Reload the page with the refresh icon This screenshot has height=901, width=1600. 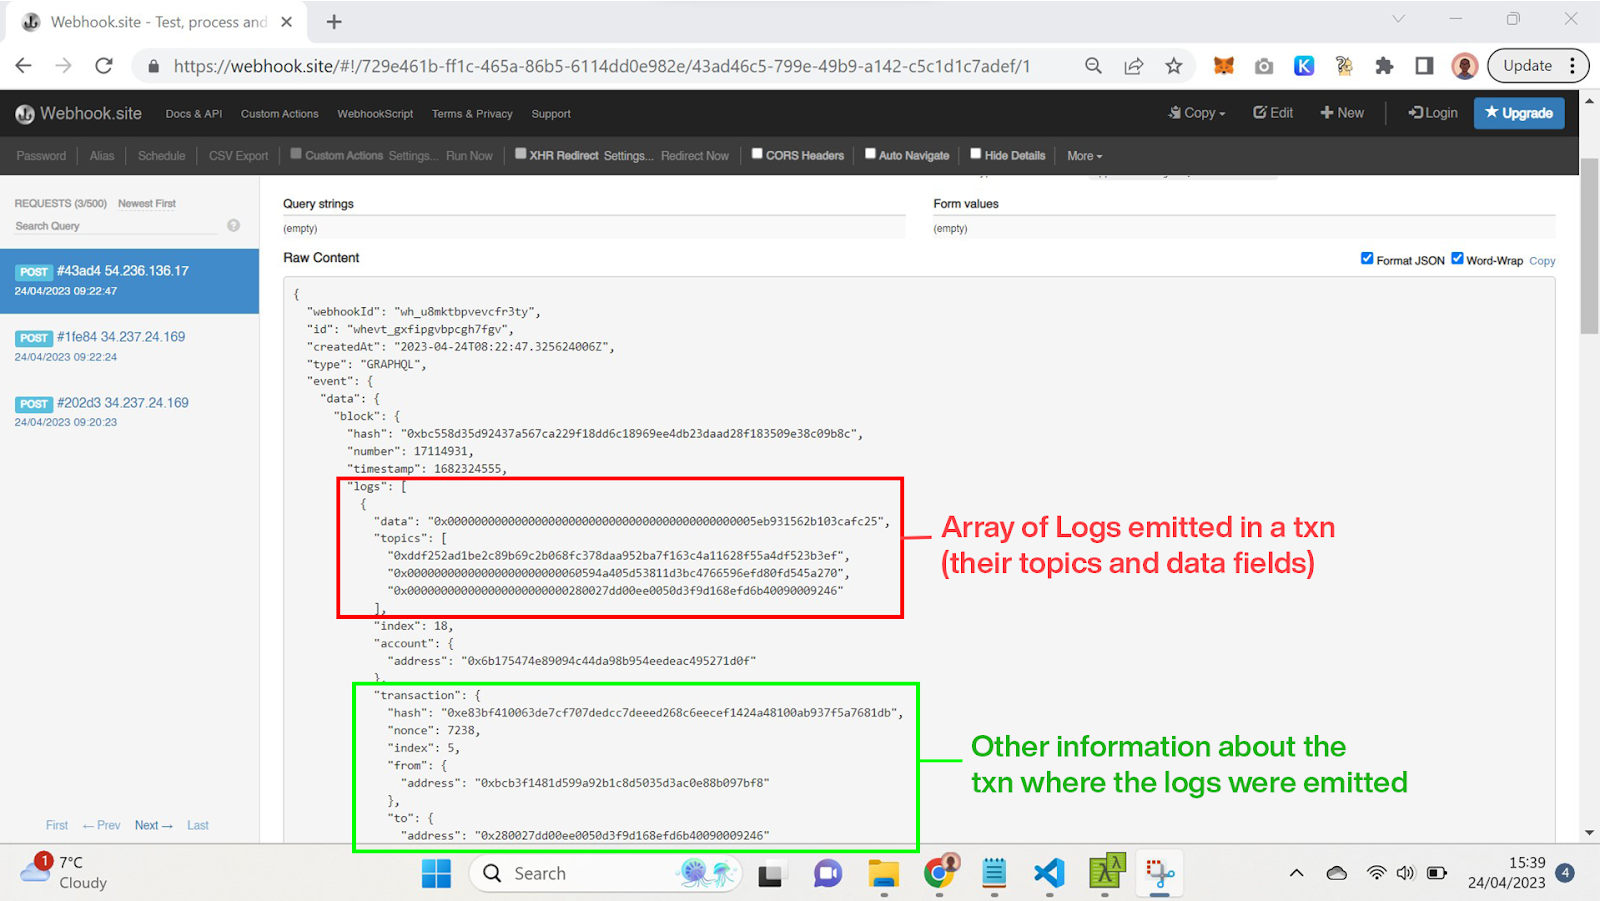click(104, 66)
